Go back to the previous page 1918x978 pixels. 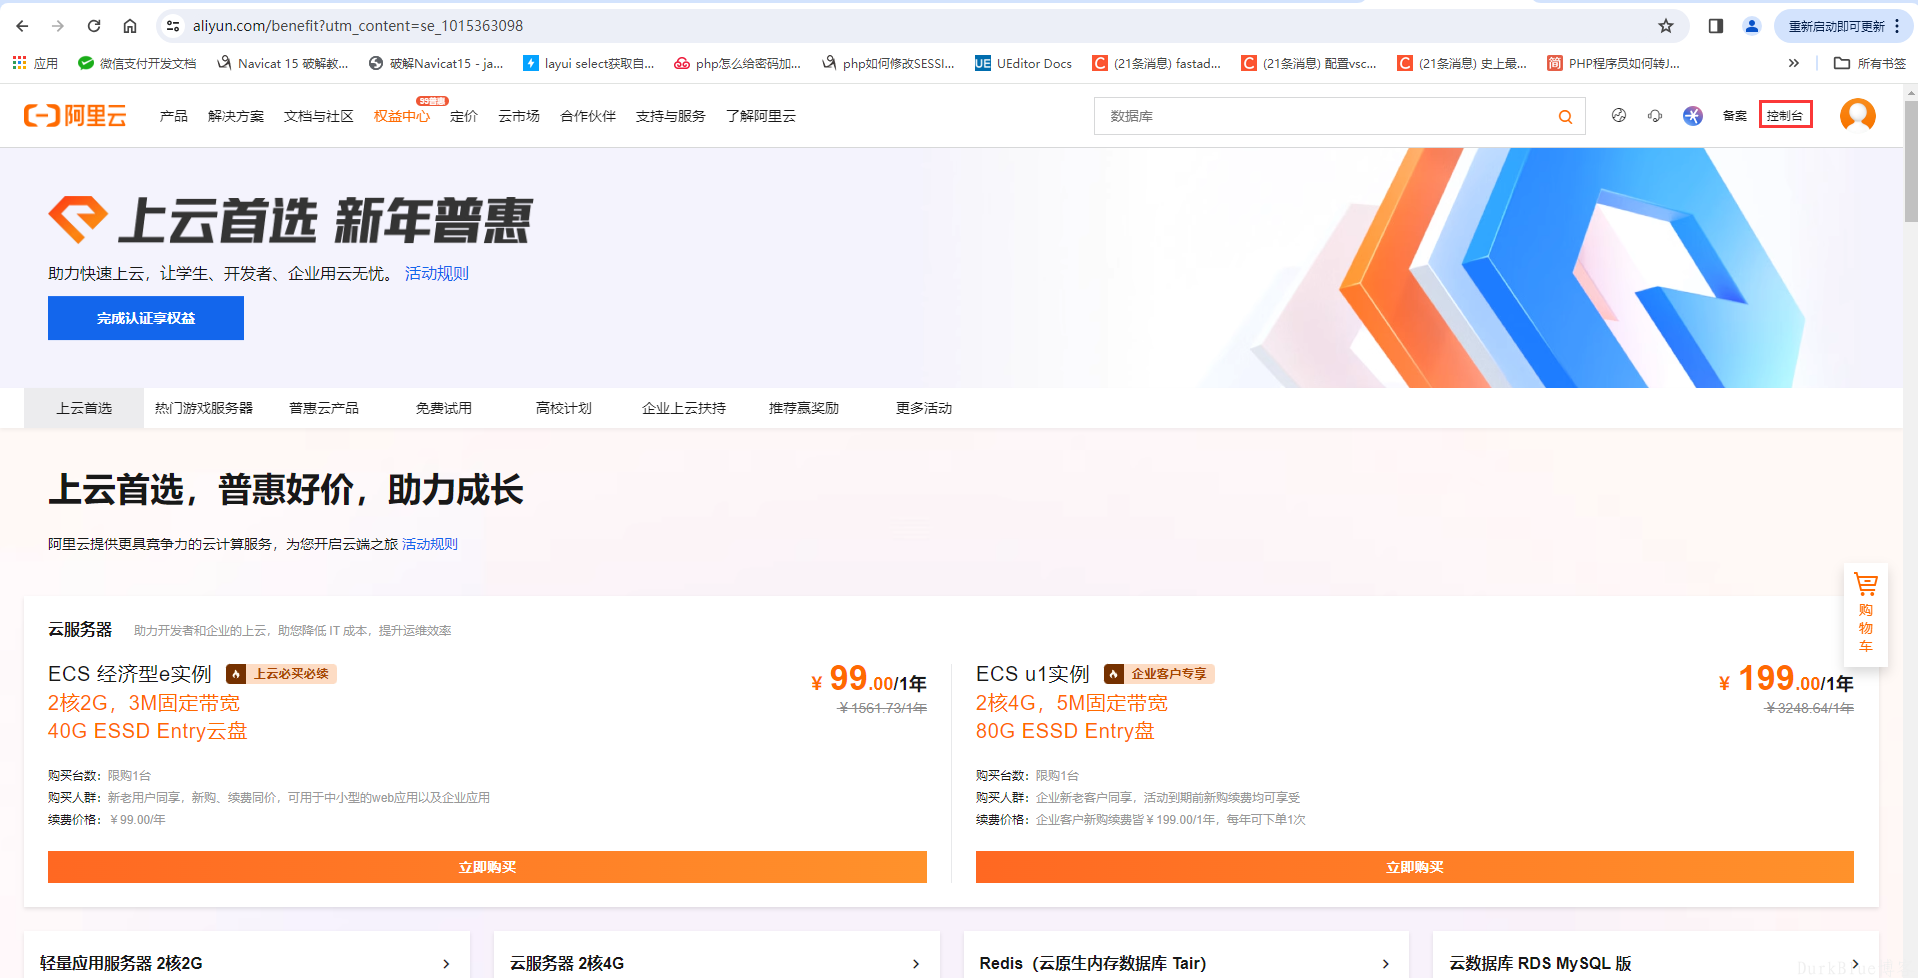coord(22,26)
